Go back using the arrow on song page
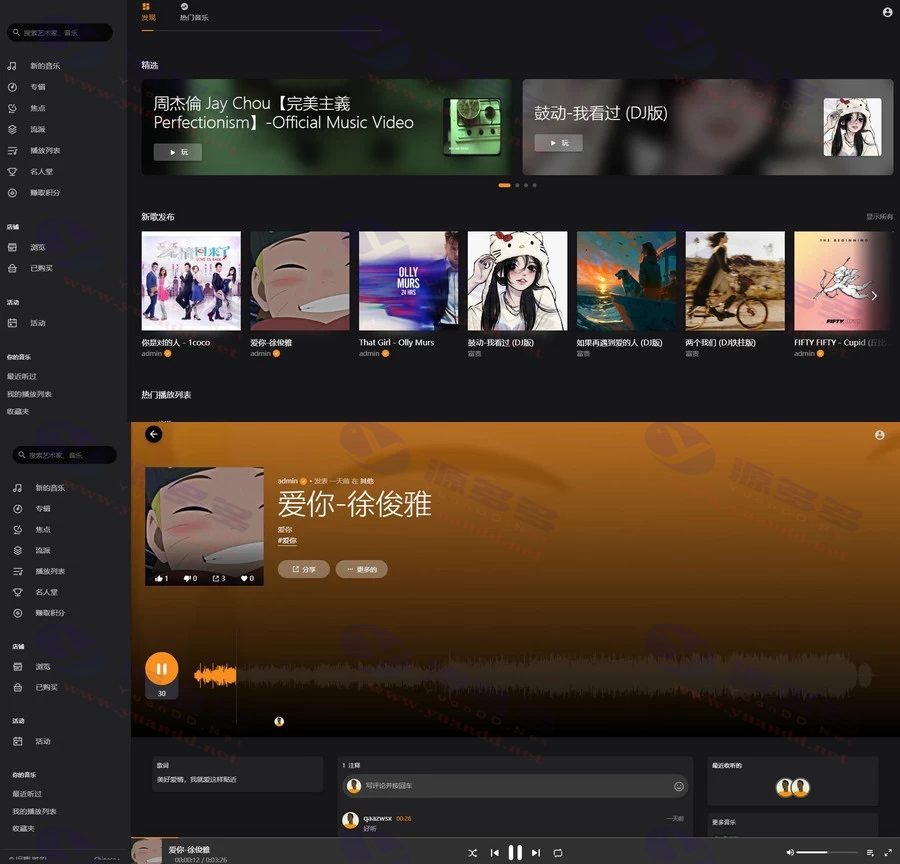 [153, 434]
